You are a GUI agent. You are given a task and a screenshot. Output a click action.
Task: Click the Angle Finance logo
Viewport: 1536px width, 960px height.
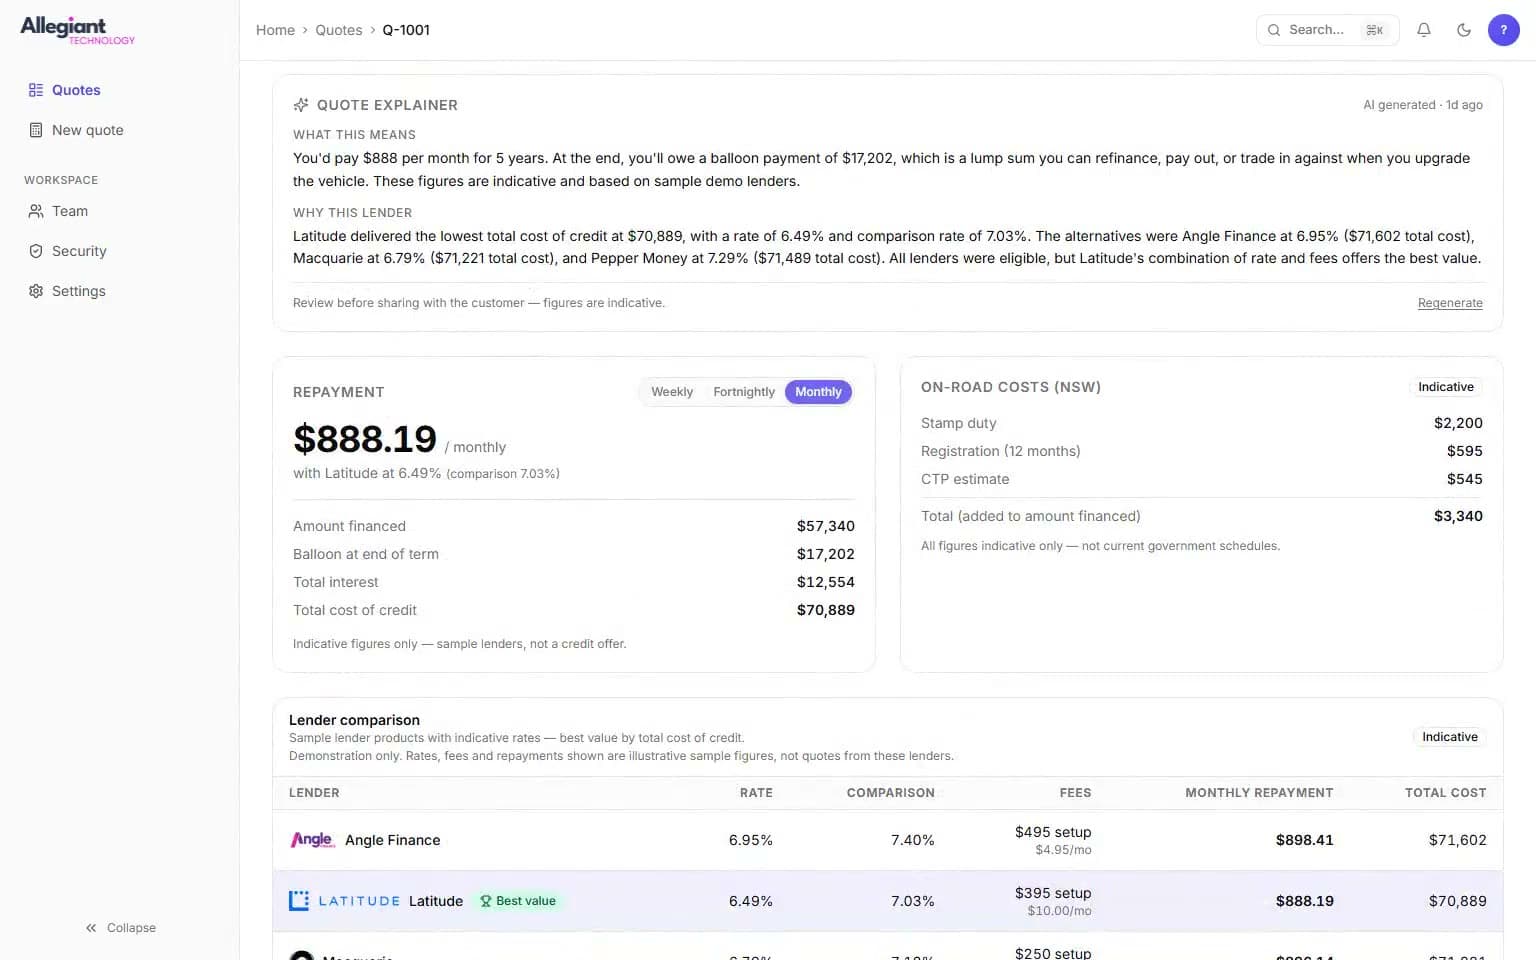click(312, 840)
